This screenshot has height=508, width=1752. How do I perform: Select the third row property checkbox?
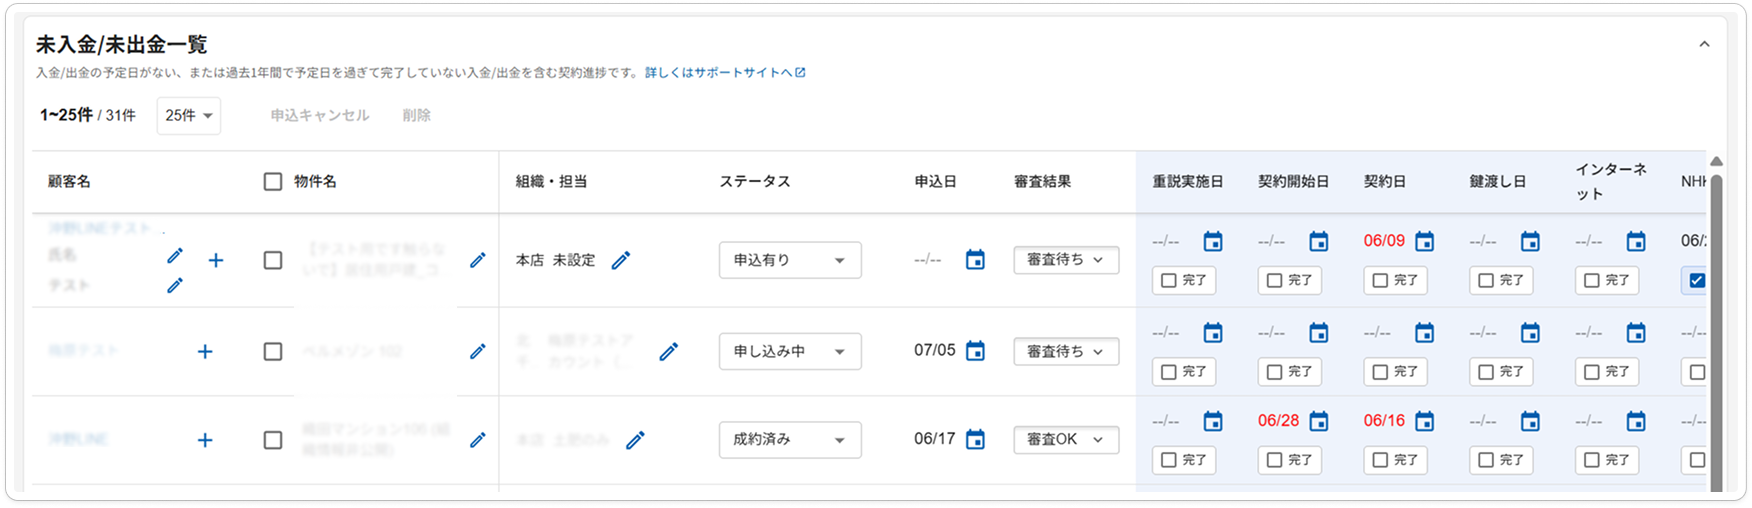pyautogui.click(x=272, y=440)
